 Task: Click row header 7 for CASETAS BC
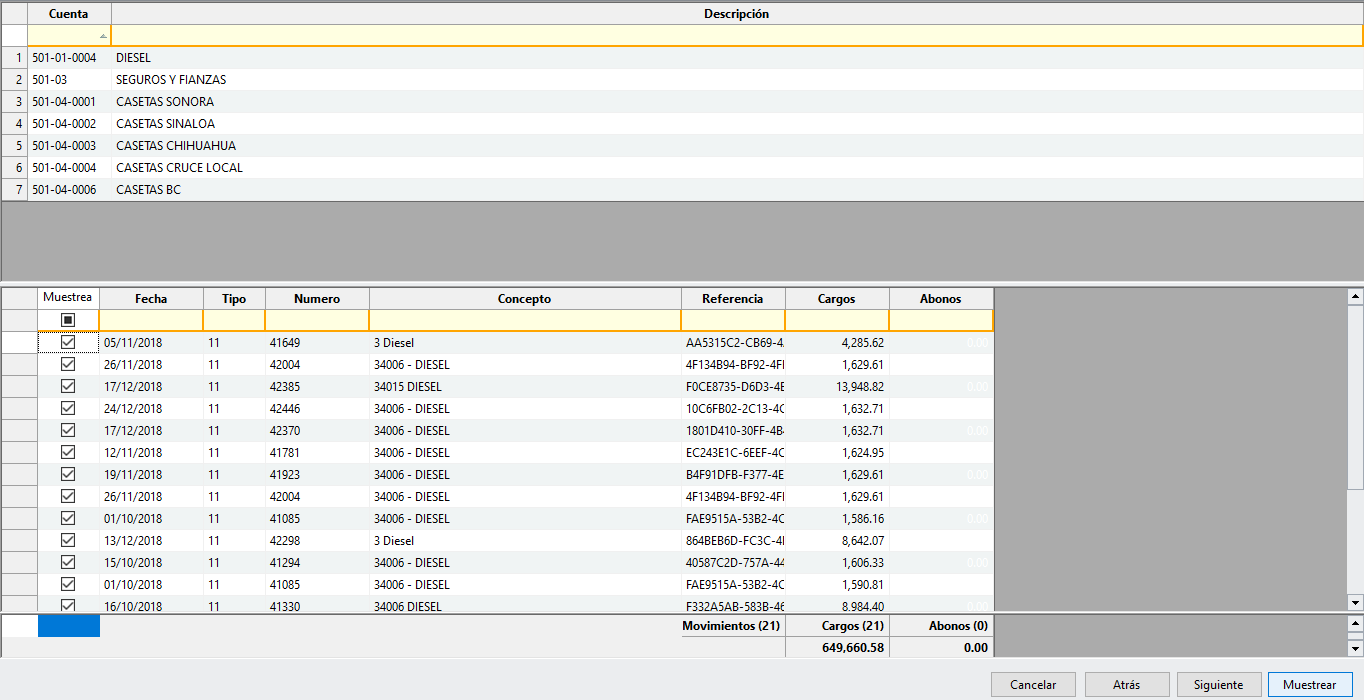click(14, 190)
